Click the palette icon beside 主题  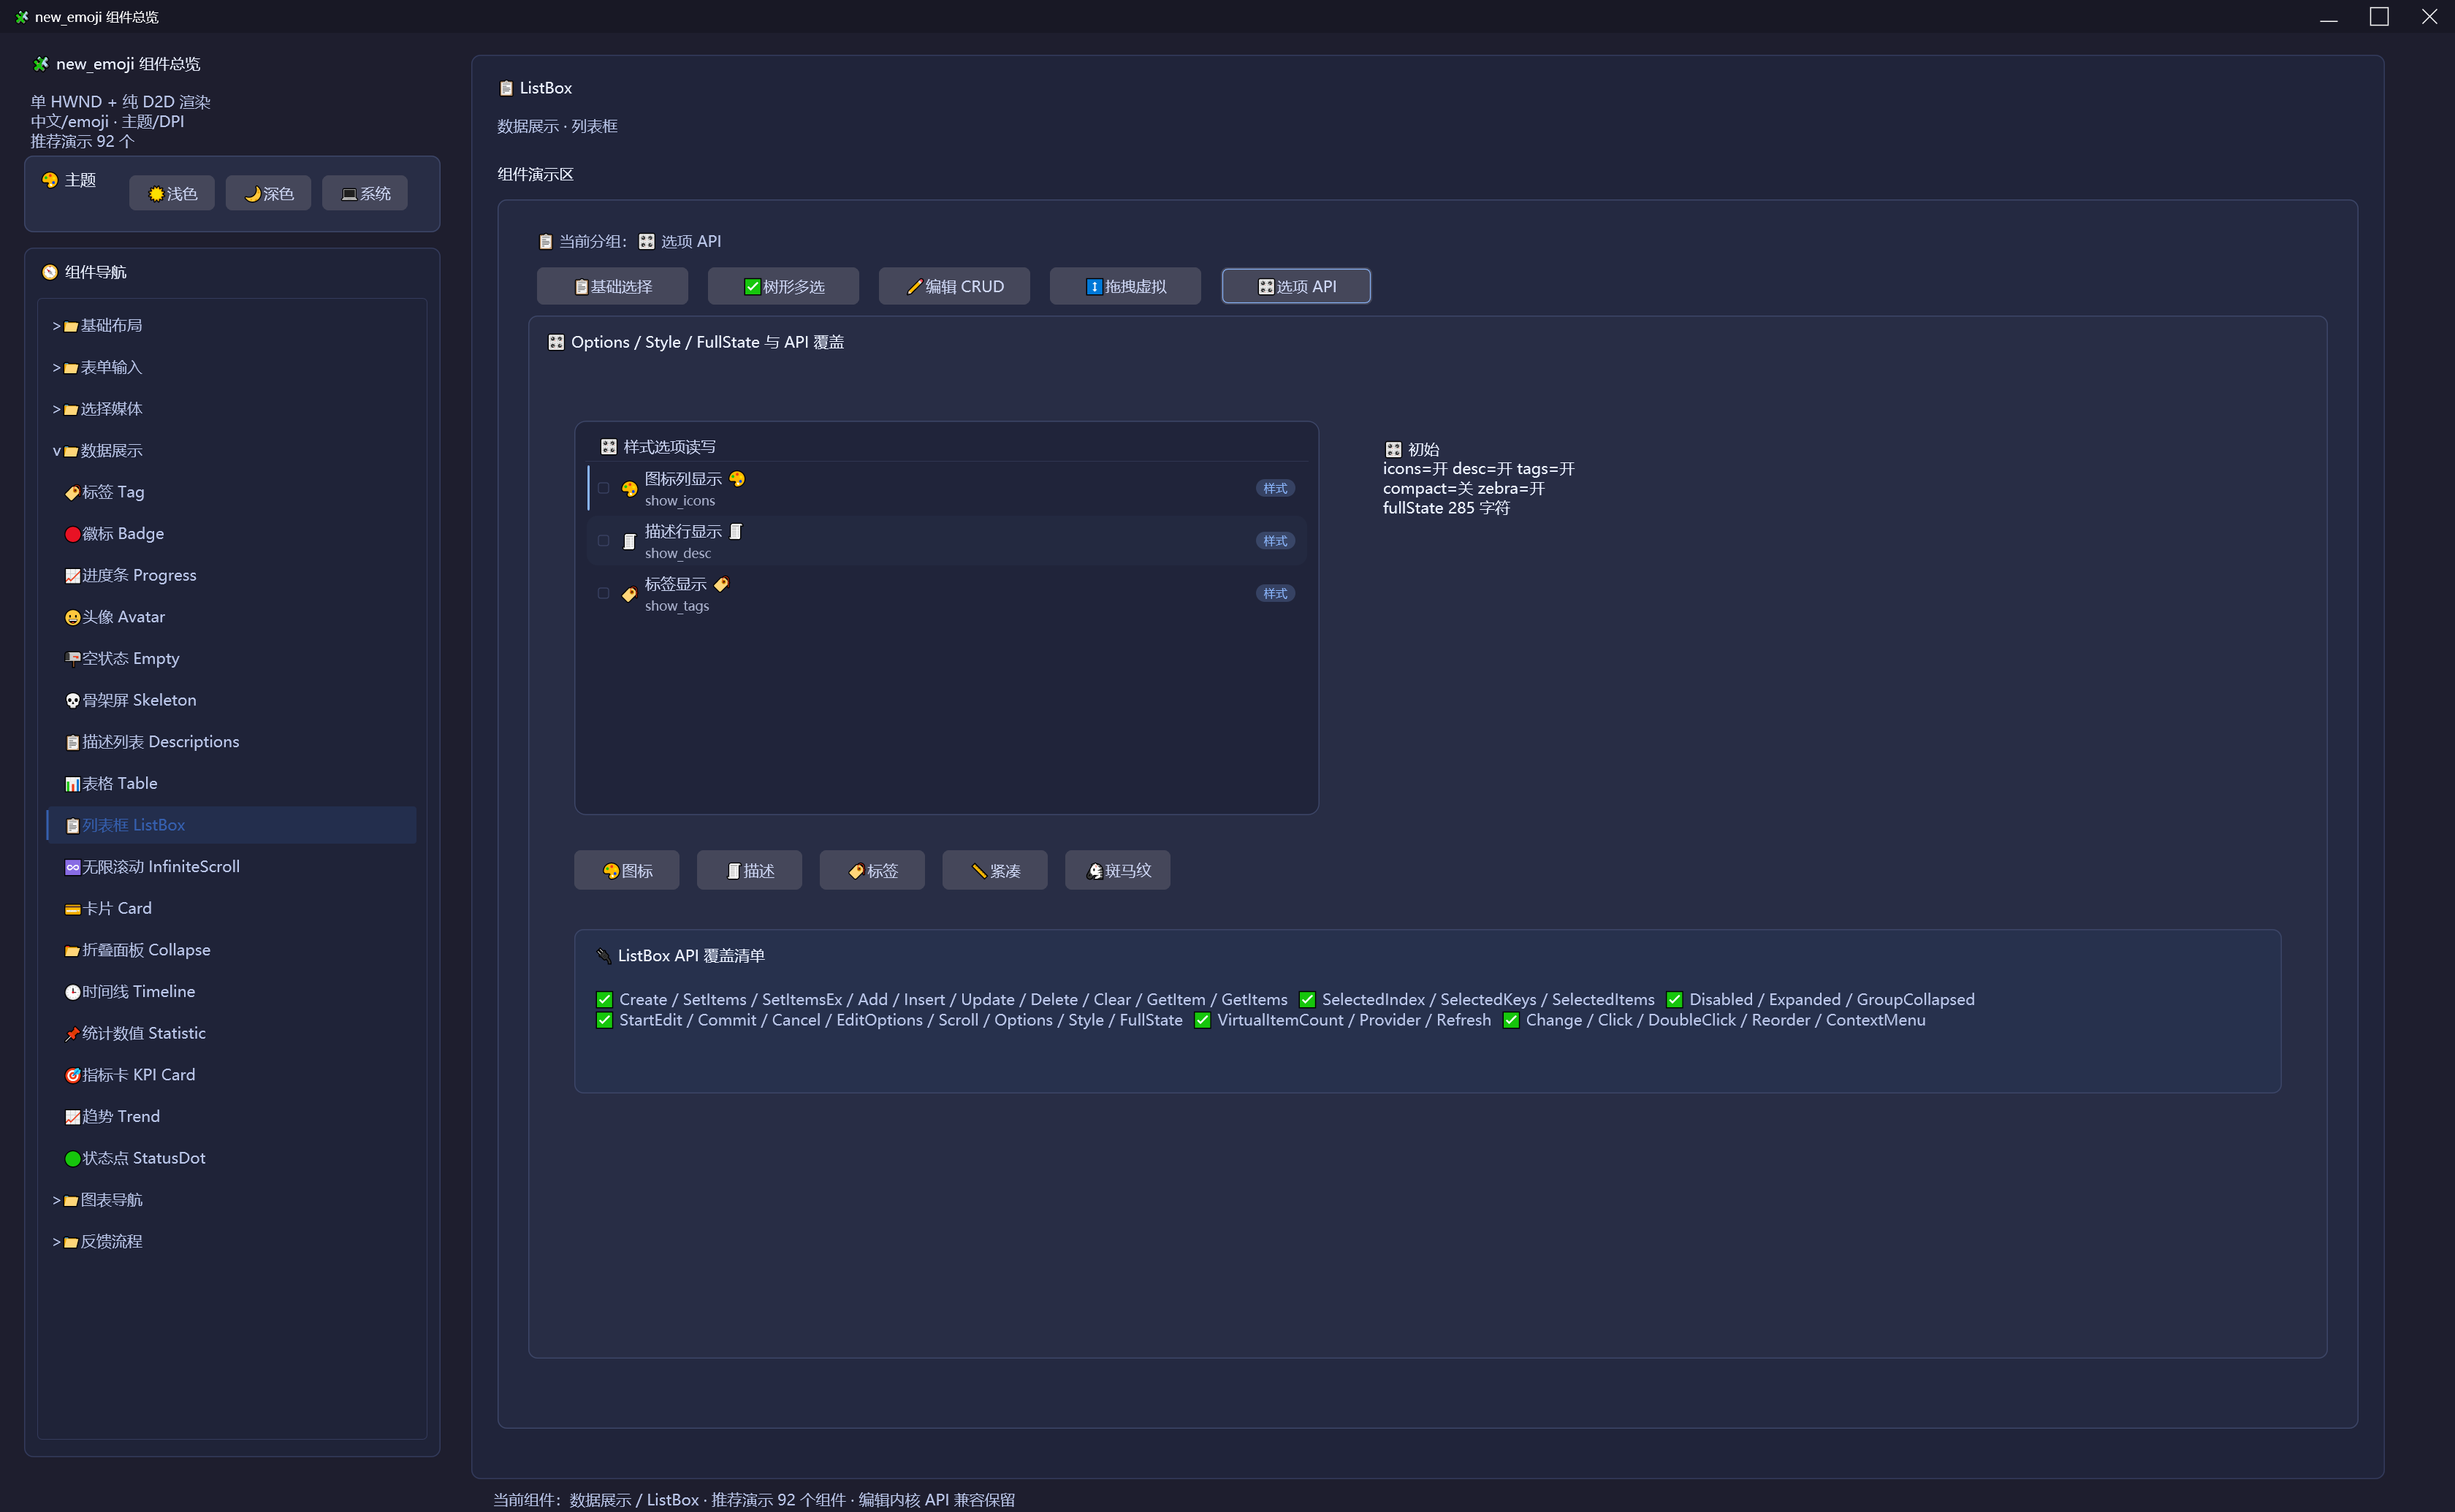pos(50,180)
